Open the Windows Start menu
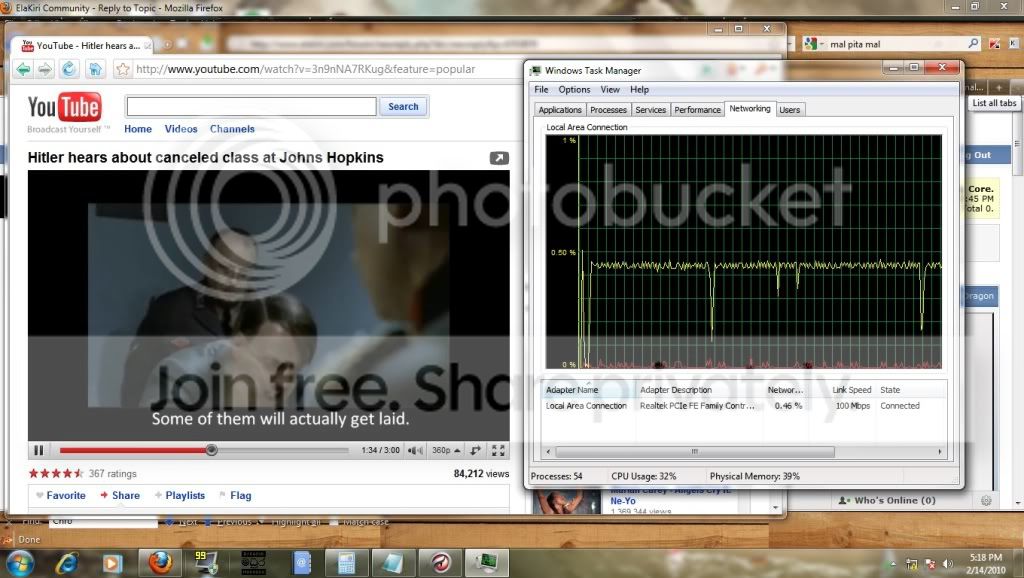 19,563
